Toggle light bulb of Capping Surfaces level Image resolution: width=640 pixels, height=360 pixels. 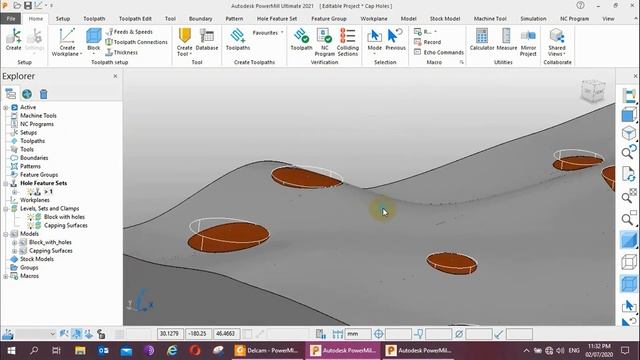30,225
